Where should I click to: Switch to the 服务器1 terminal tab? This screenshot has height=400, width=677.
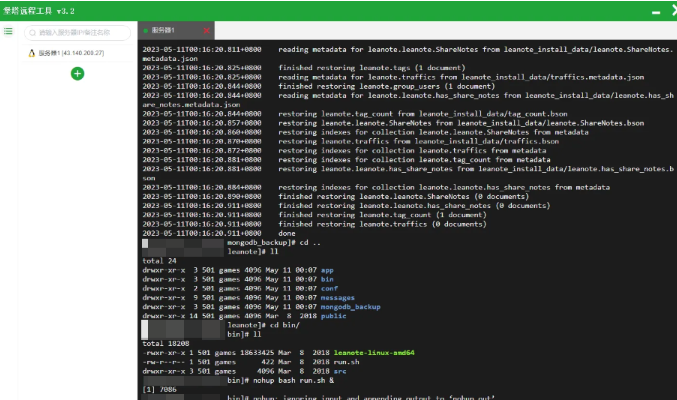click(176, 31)
